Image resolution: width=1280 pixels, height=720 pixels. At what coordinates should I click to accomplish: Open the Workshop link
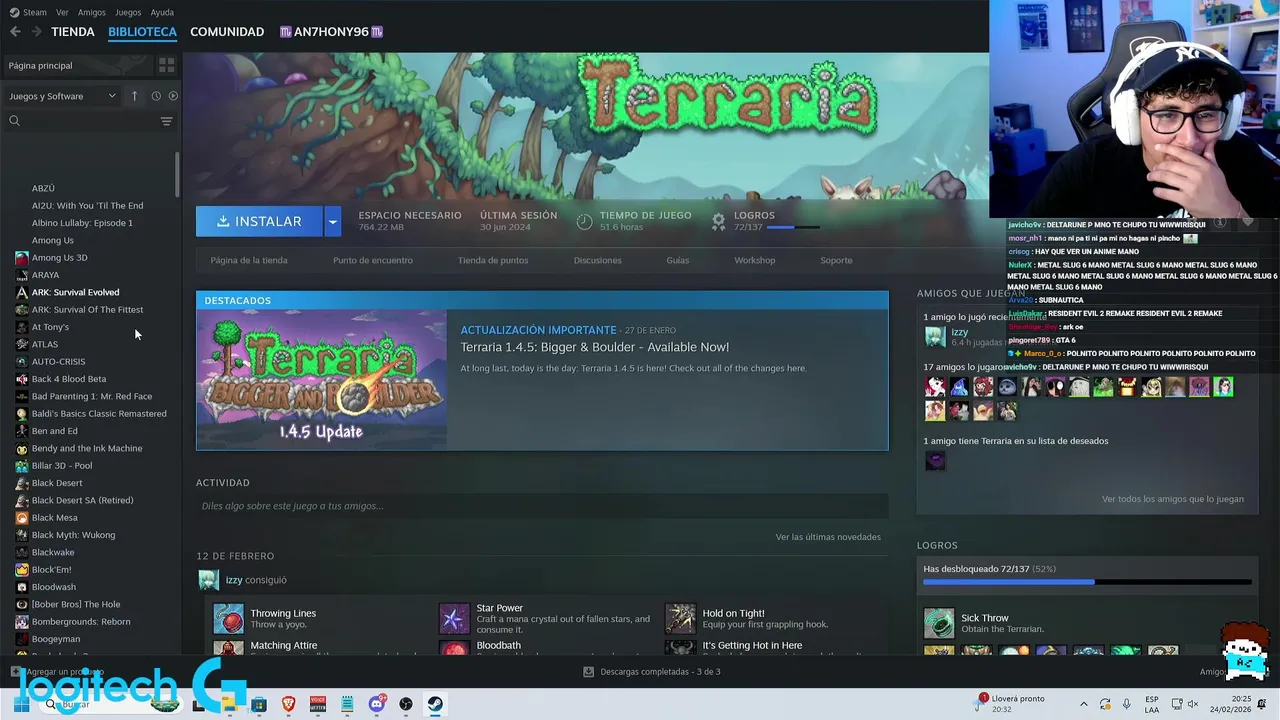755,260
